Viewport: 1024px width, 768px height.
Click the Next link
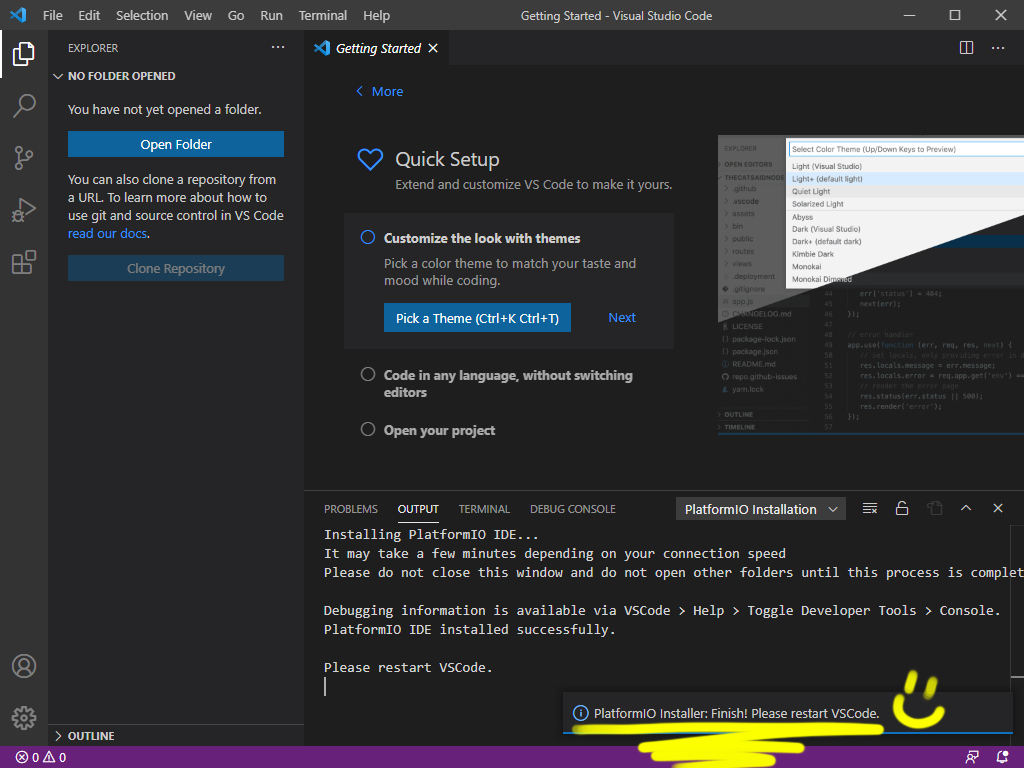pyautogui.click(x=622, y=317)
